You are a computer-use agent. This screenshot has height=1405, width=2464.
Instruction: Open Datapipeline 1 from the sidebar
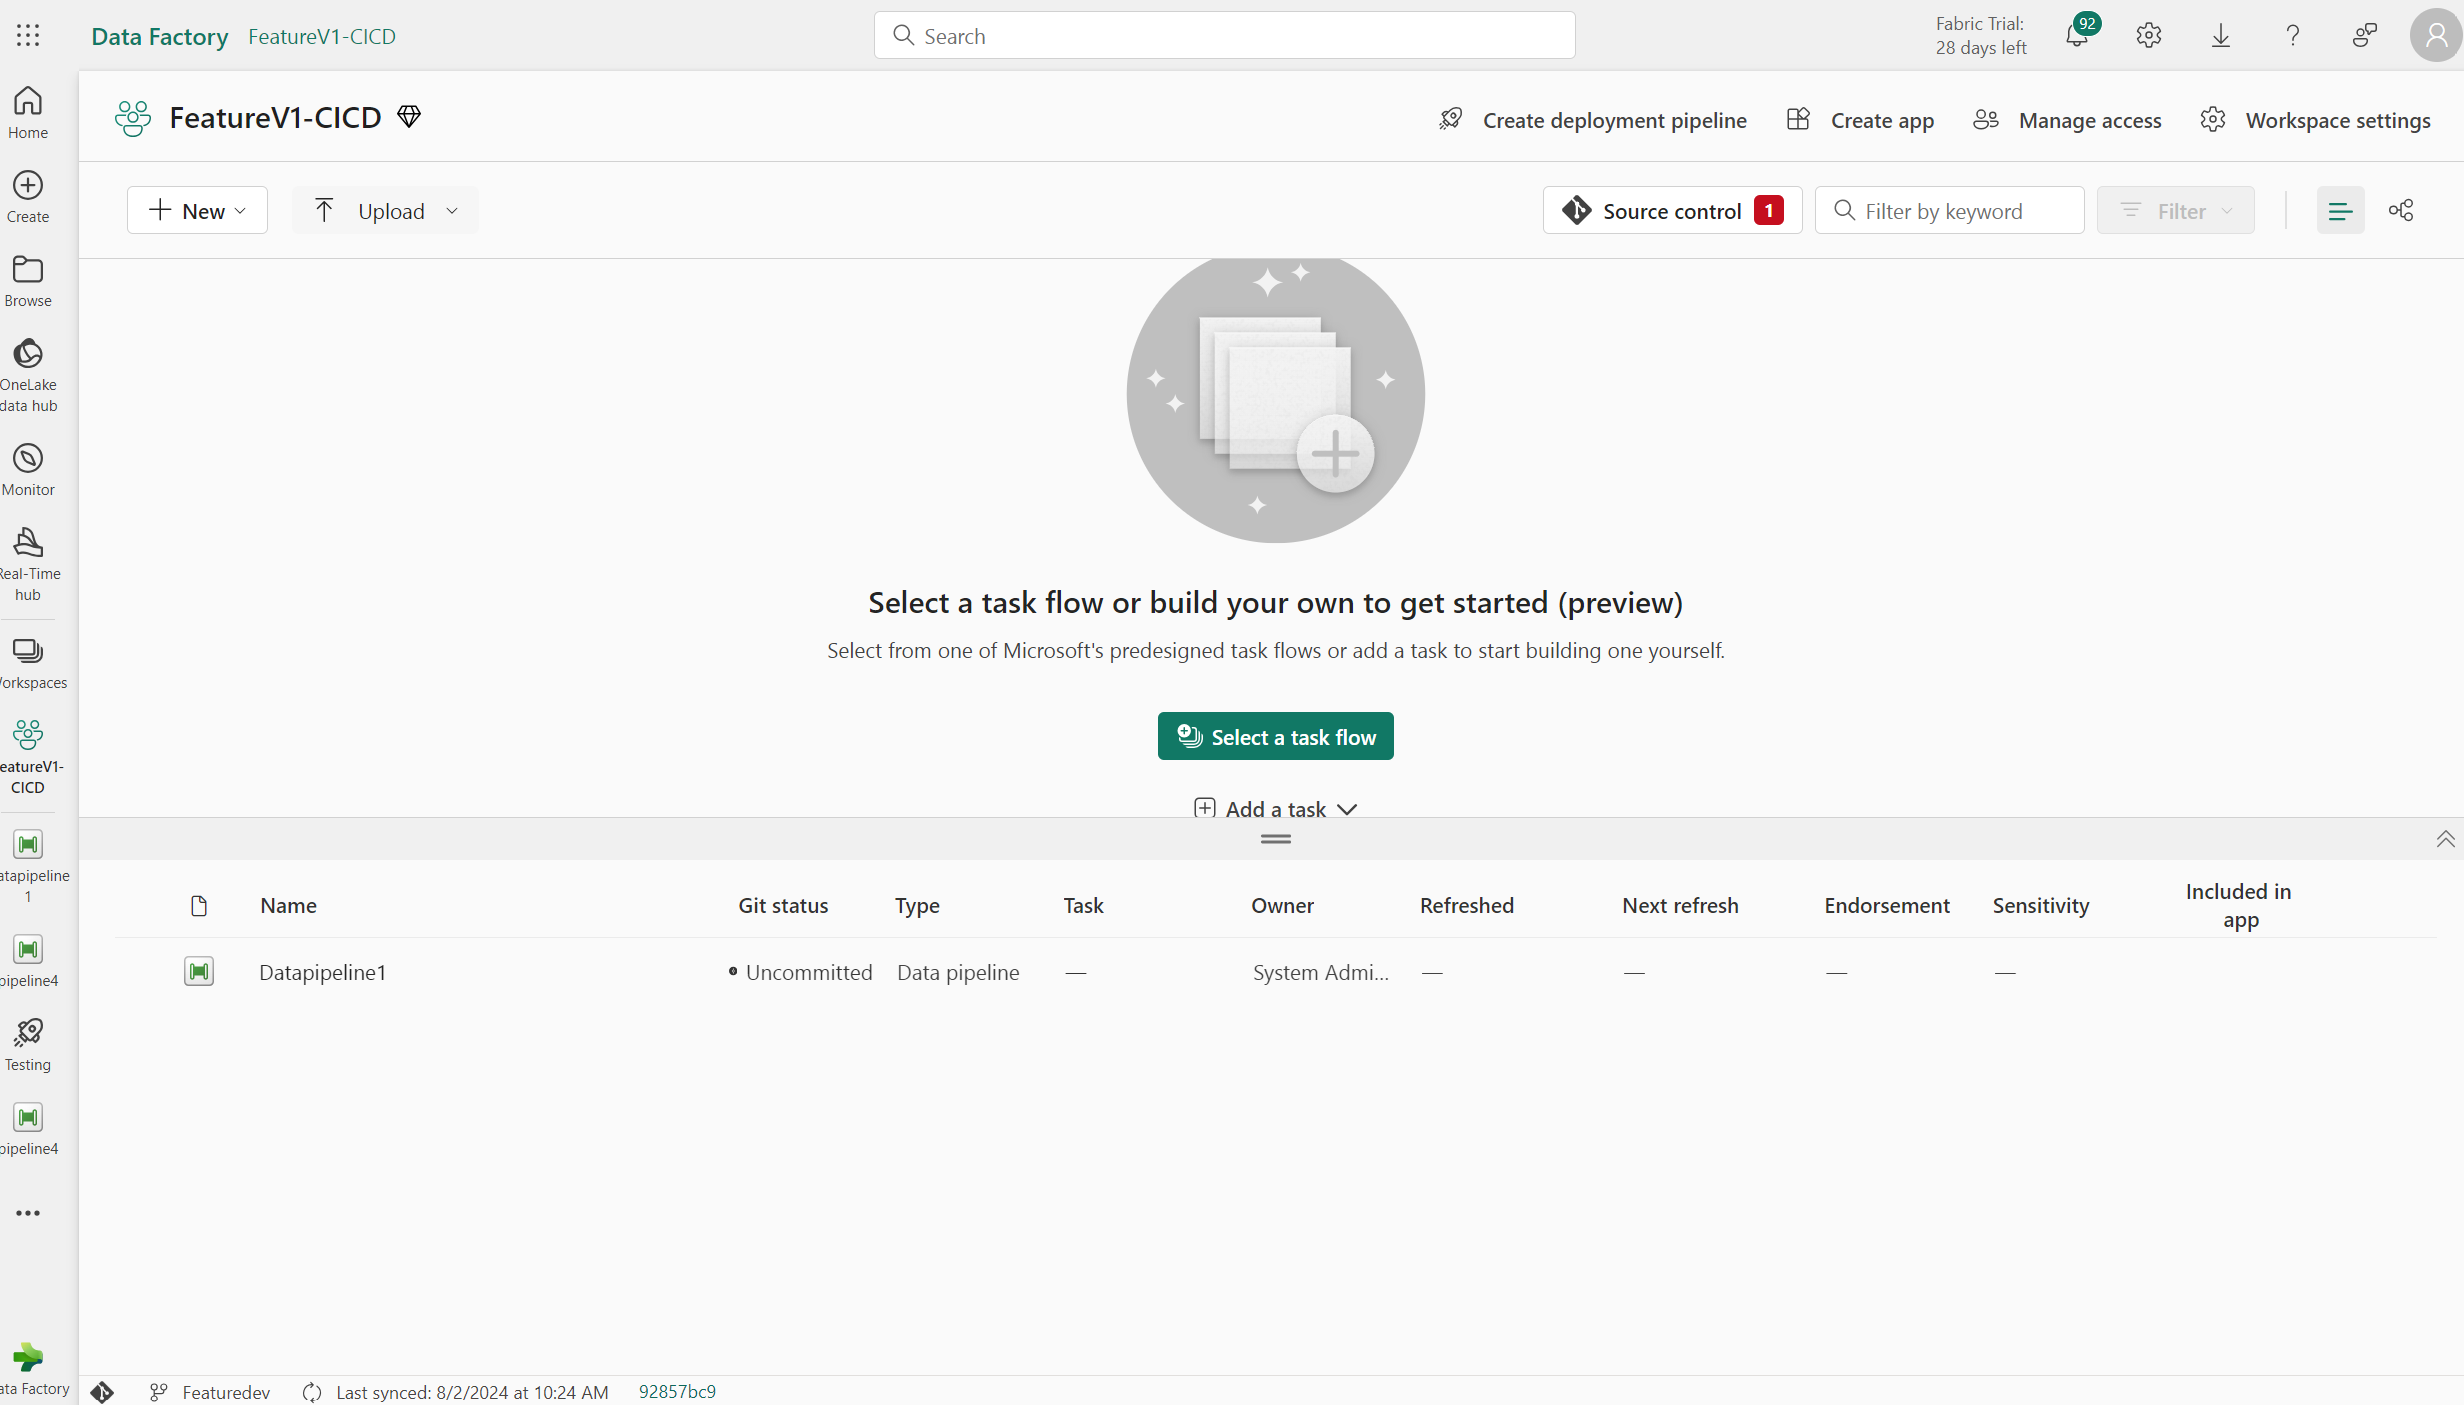point(28,866)
